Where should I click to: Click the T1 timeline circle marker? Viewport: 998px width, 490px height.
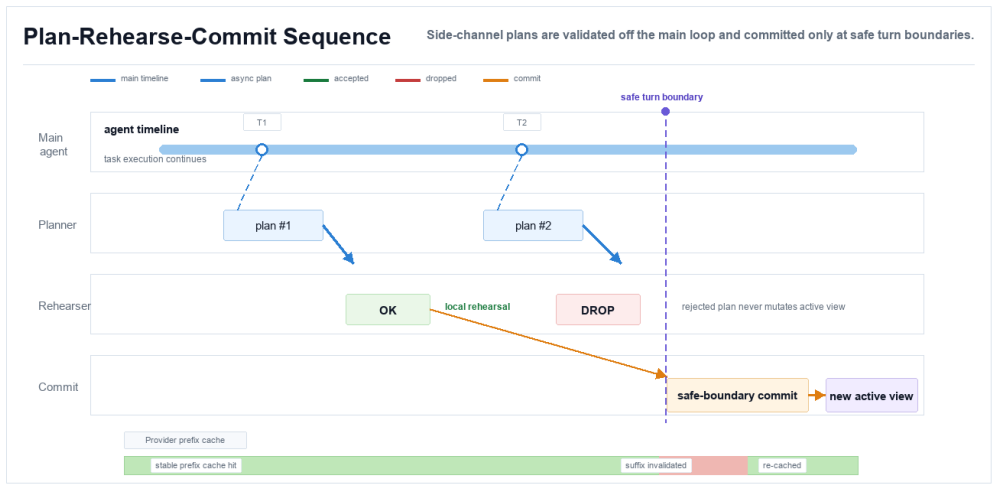[262, 150]
